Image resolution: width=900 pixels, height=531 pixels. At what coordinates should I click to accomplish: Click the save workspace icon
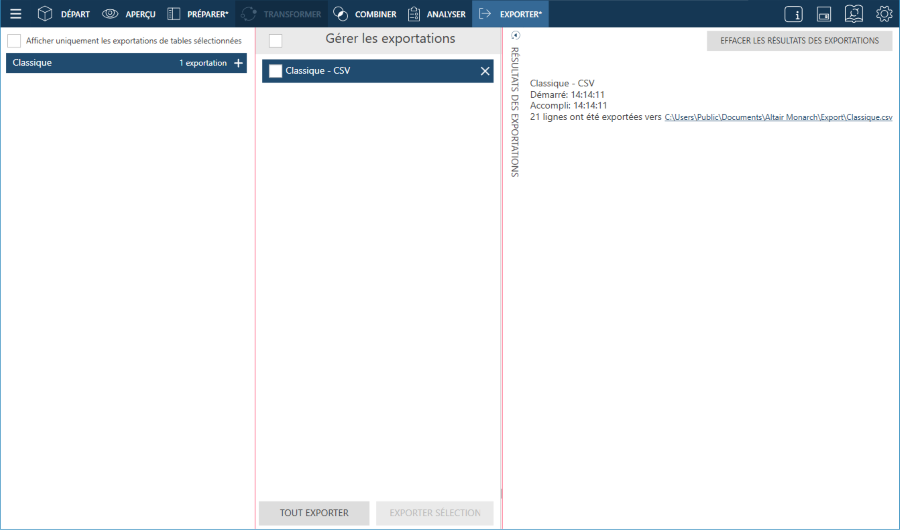(824, 14)
